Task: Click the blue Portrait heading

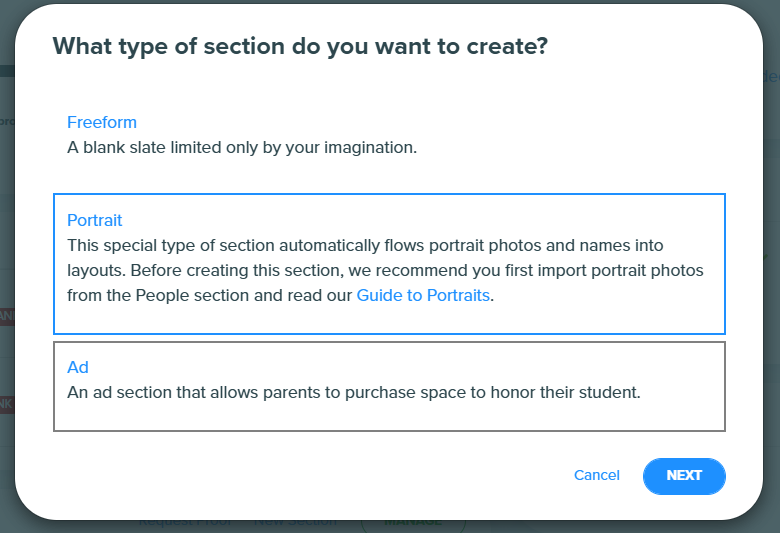Action: tap(95, 220)
